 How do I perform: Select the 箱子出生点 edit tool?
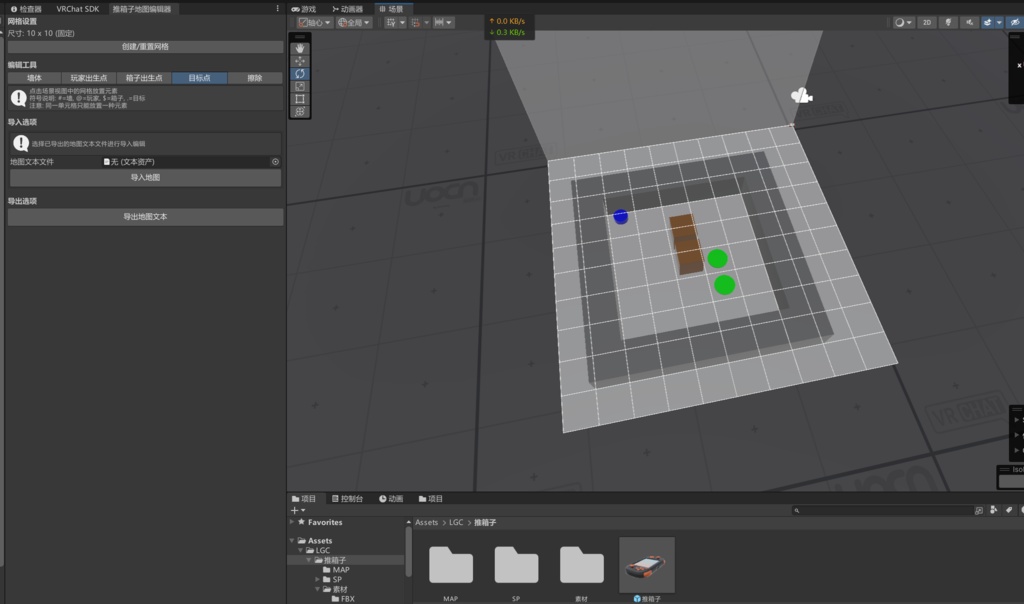pos(144,78)
